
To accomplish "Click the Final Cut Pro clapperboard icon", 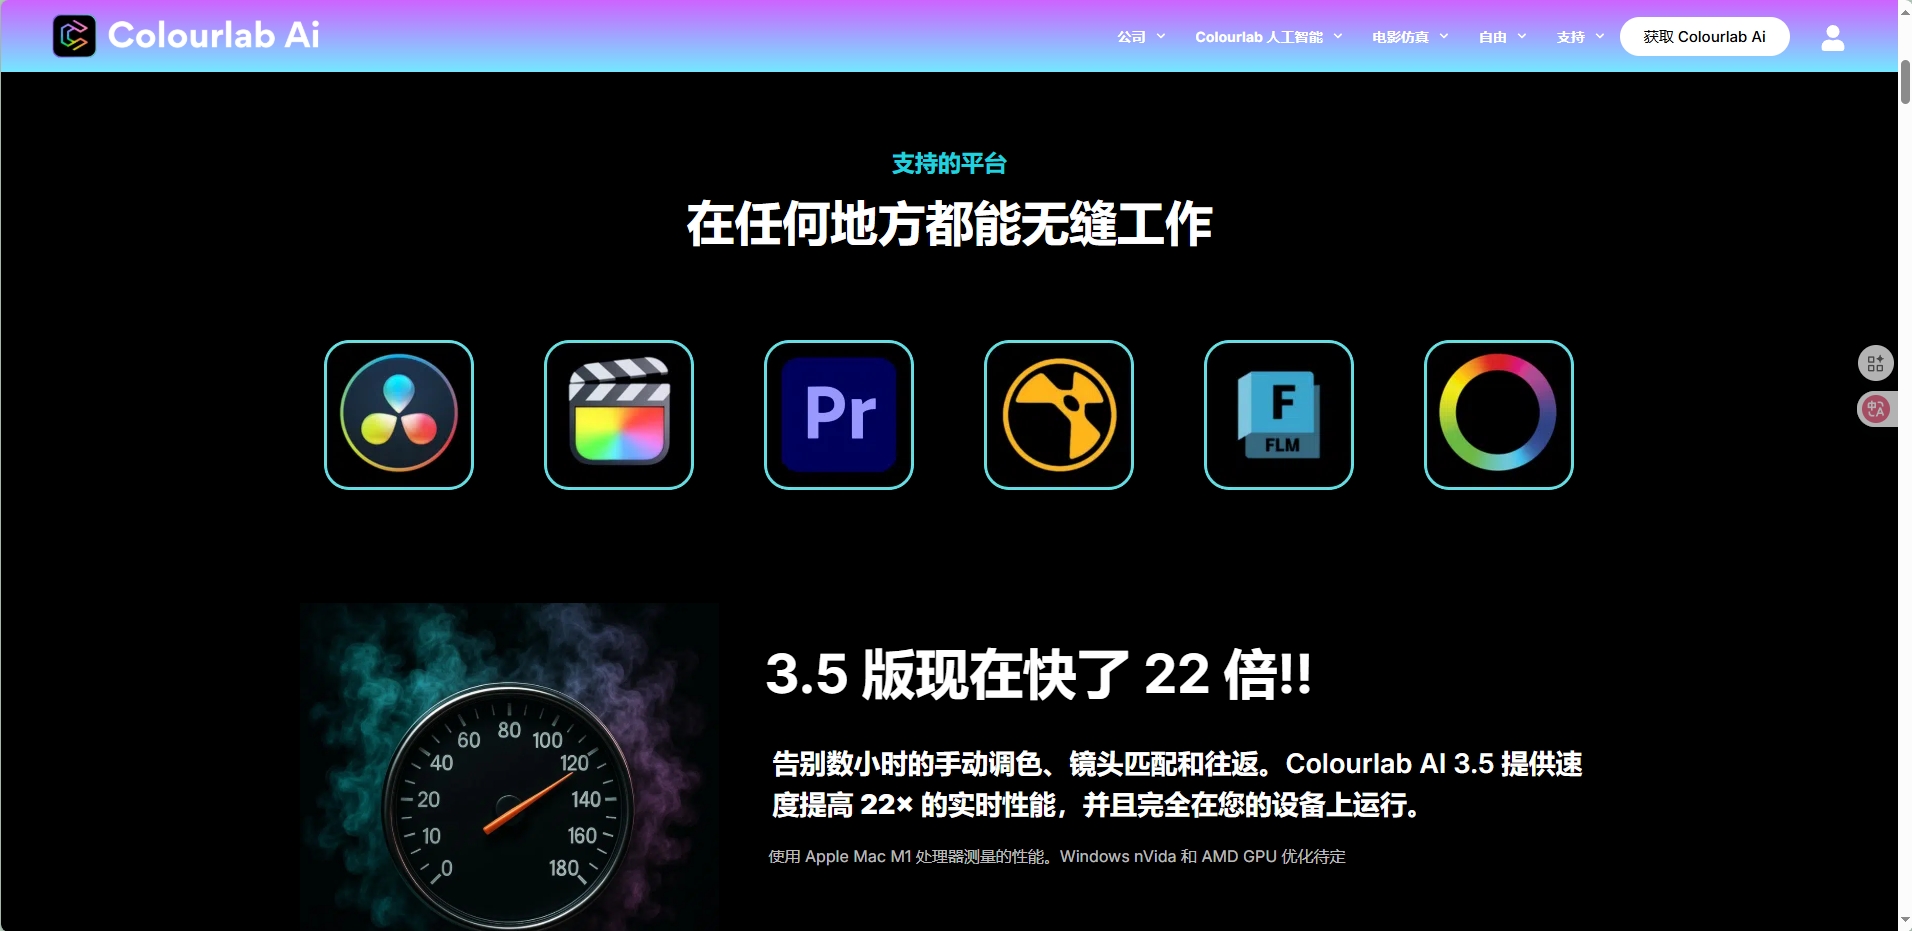I will 619,414.
